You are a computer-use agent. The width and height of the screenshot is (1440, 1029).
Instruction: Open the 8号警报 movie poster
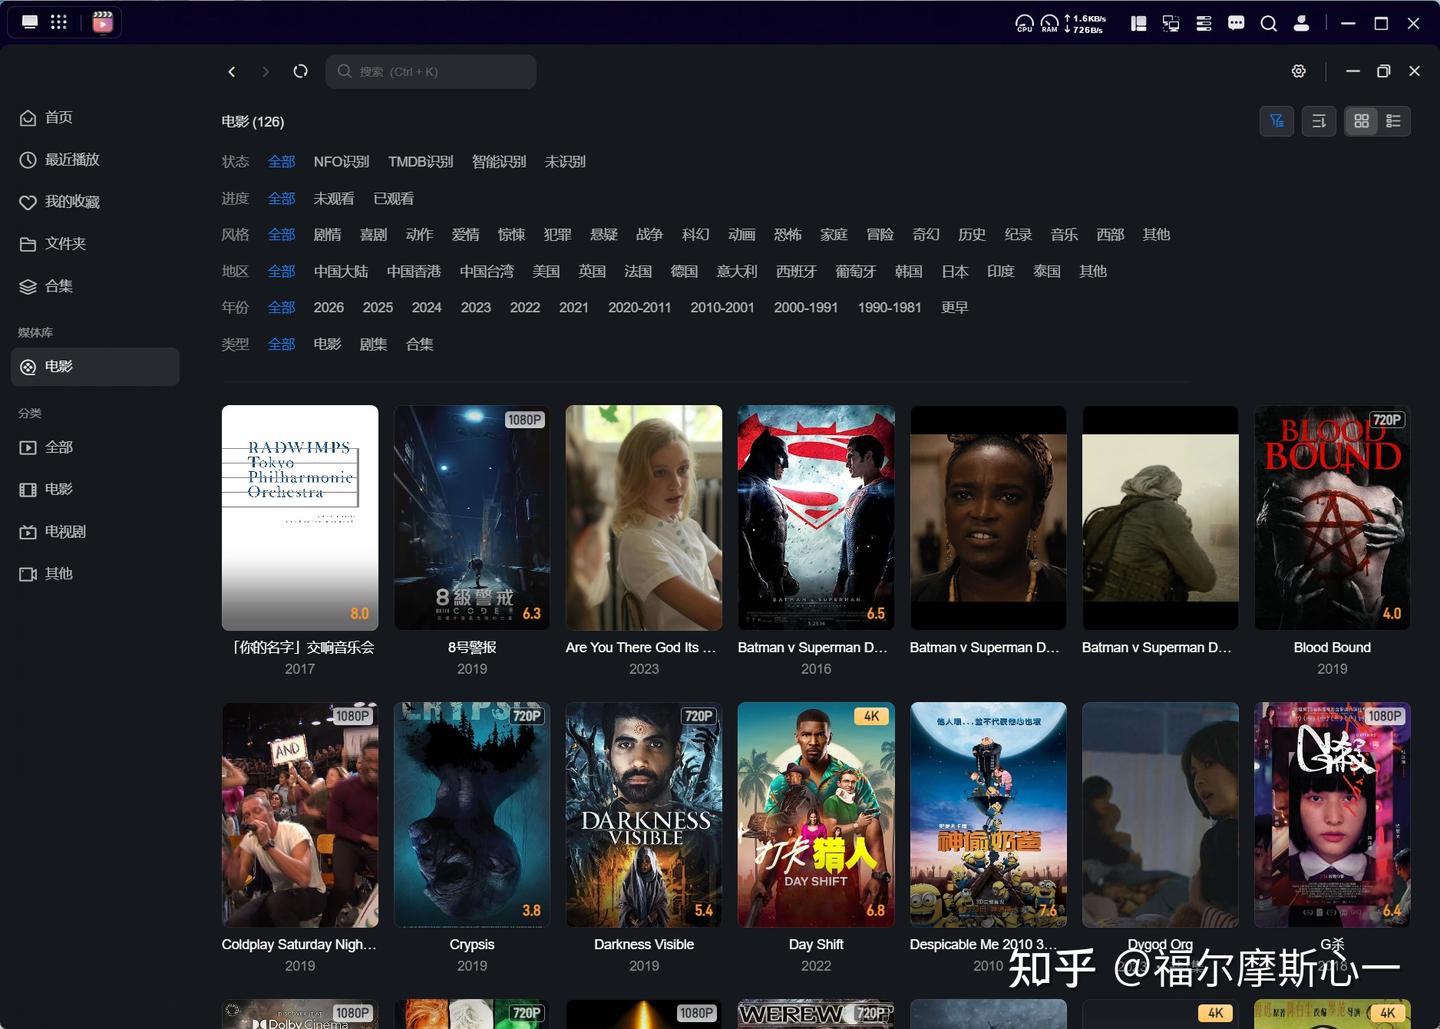tap(472, 517)
